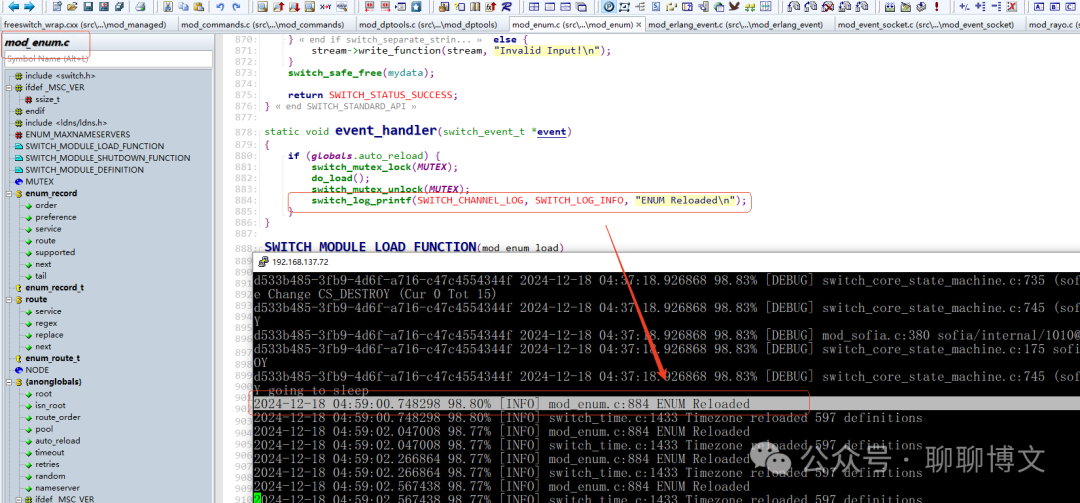
Task: Print the current file
Action: pyautogui.click(x=140, y=7)
